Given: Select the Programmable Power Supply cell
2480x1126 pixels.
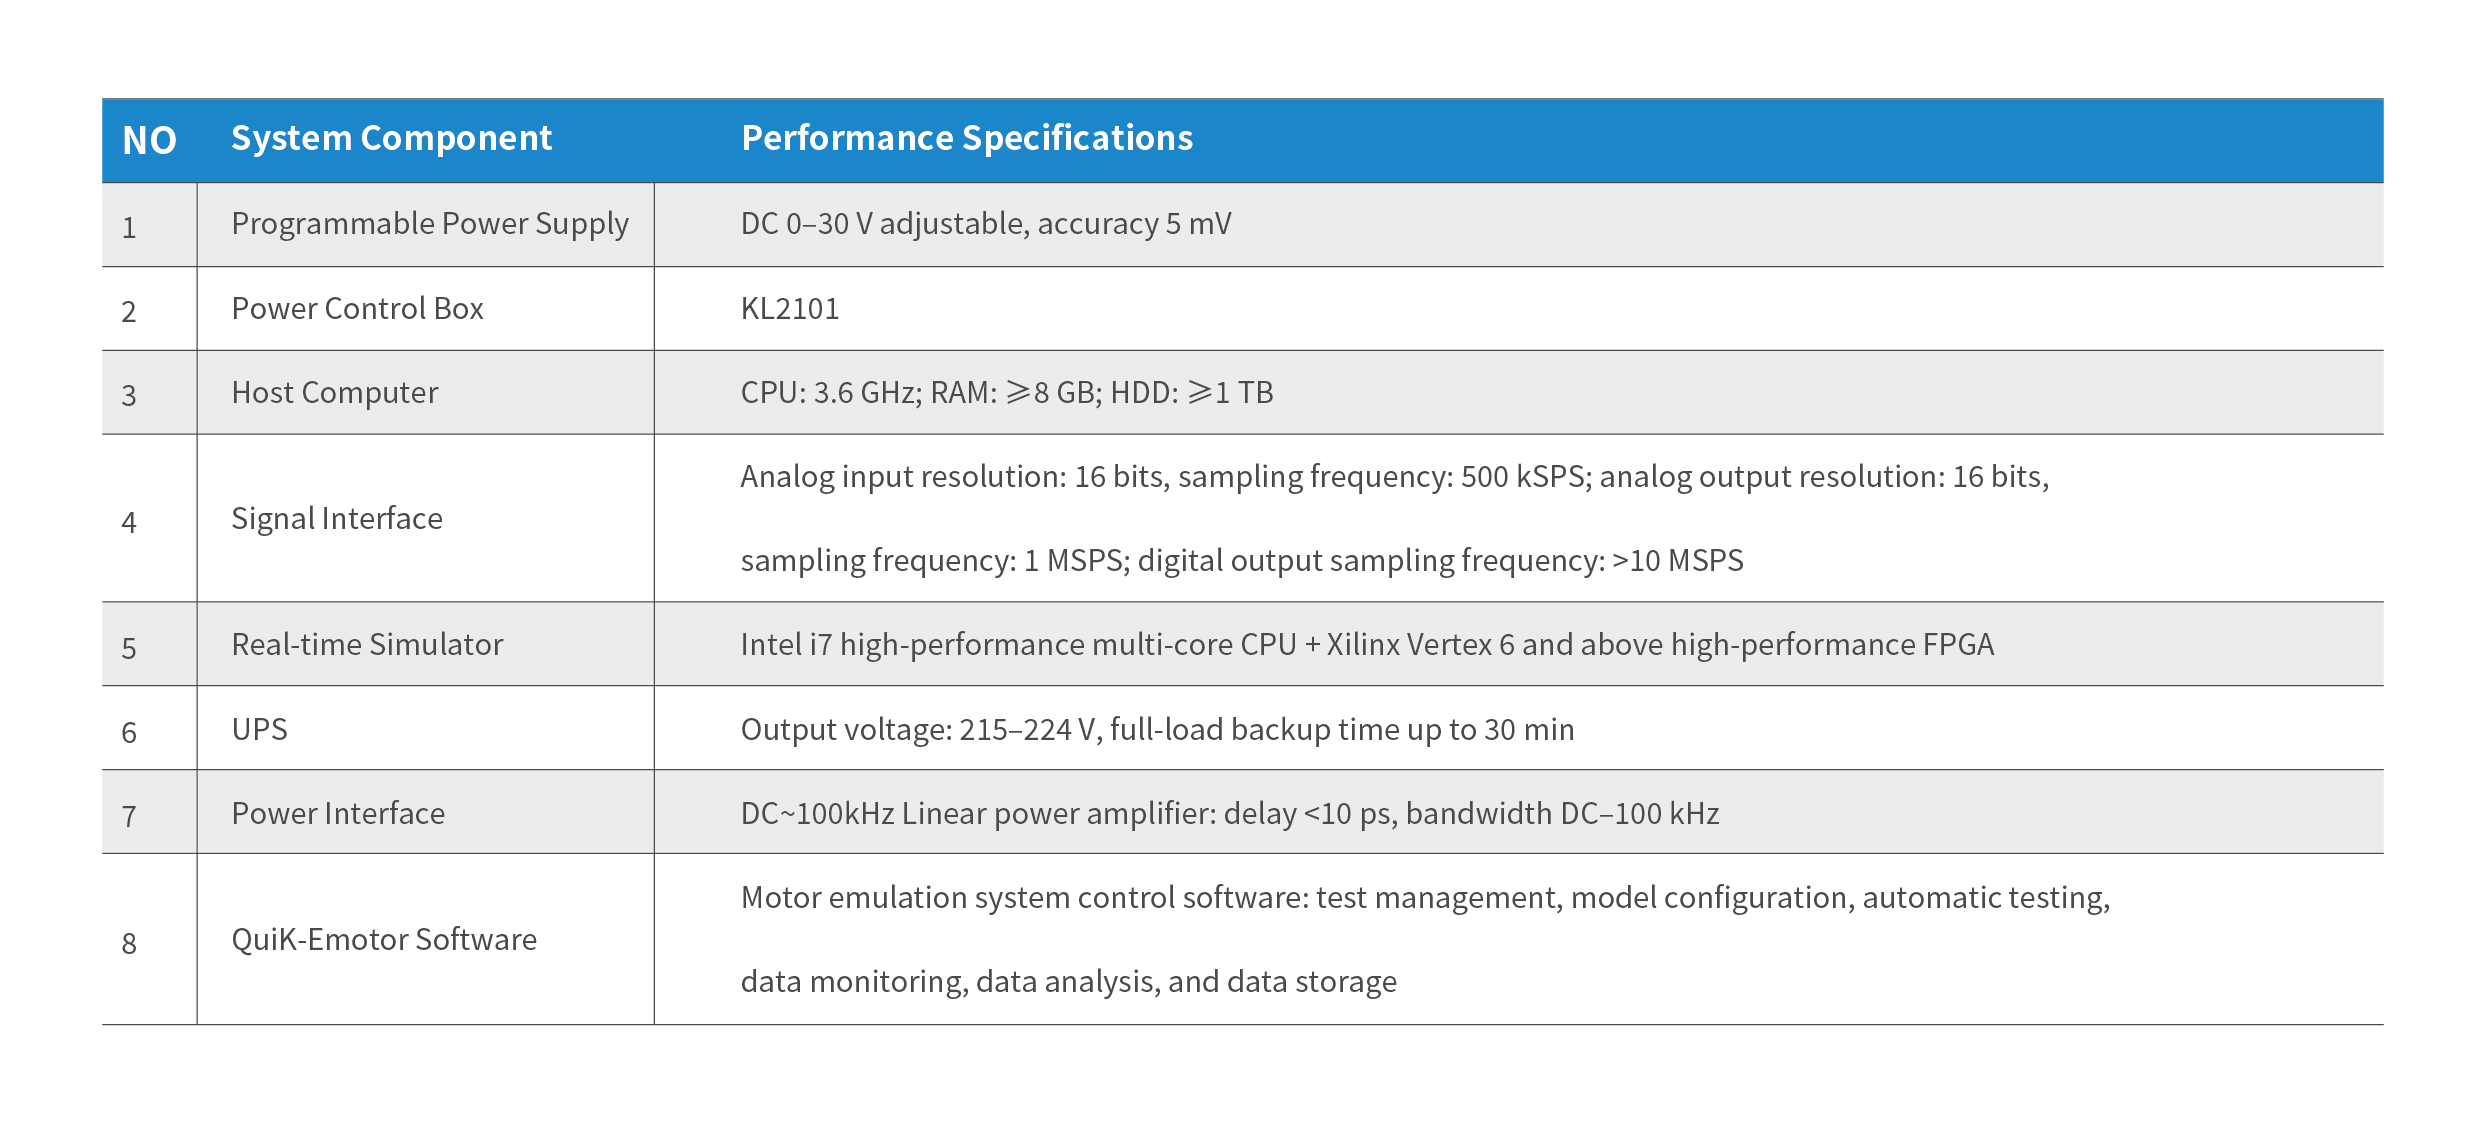Looking at the screenshot, I should click(x=430, y=224).
